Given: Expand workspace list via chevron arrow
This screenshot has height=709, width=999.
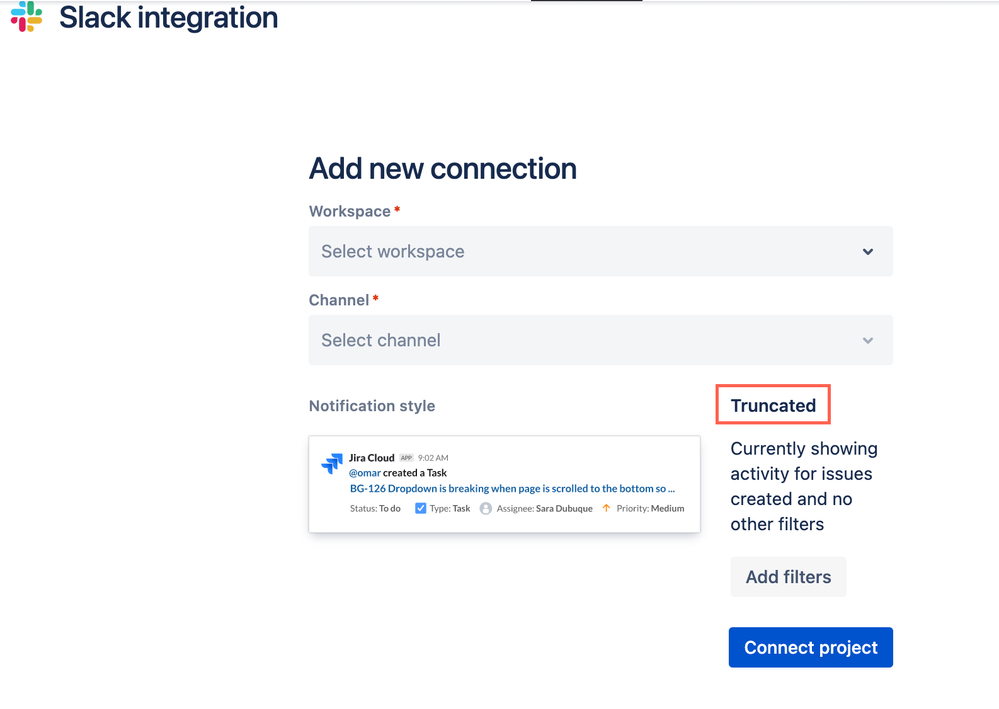Looking at the screenshot, I should point(867,252).
